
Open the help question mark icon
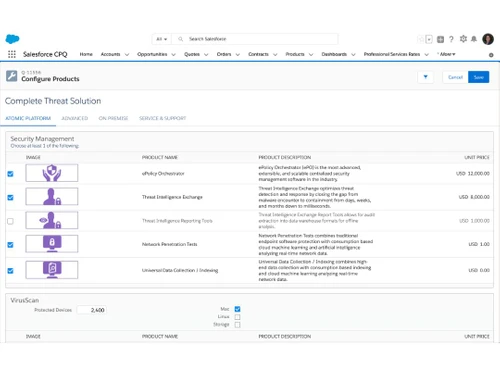[451, 39]
